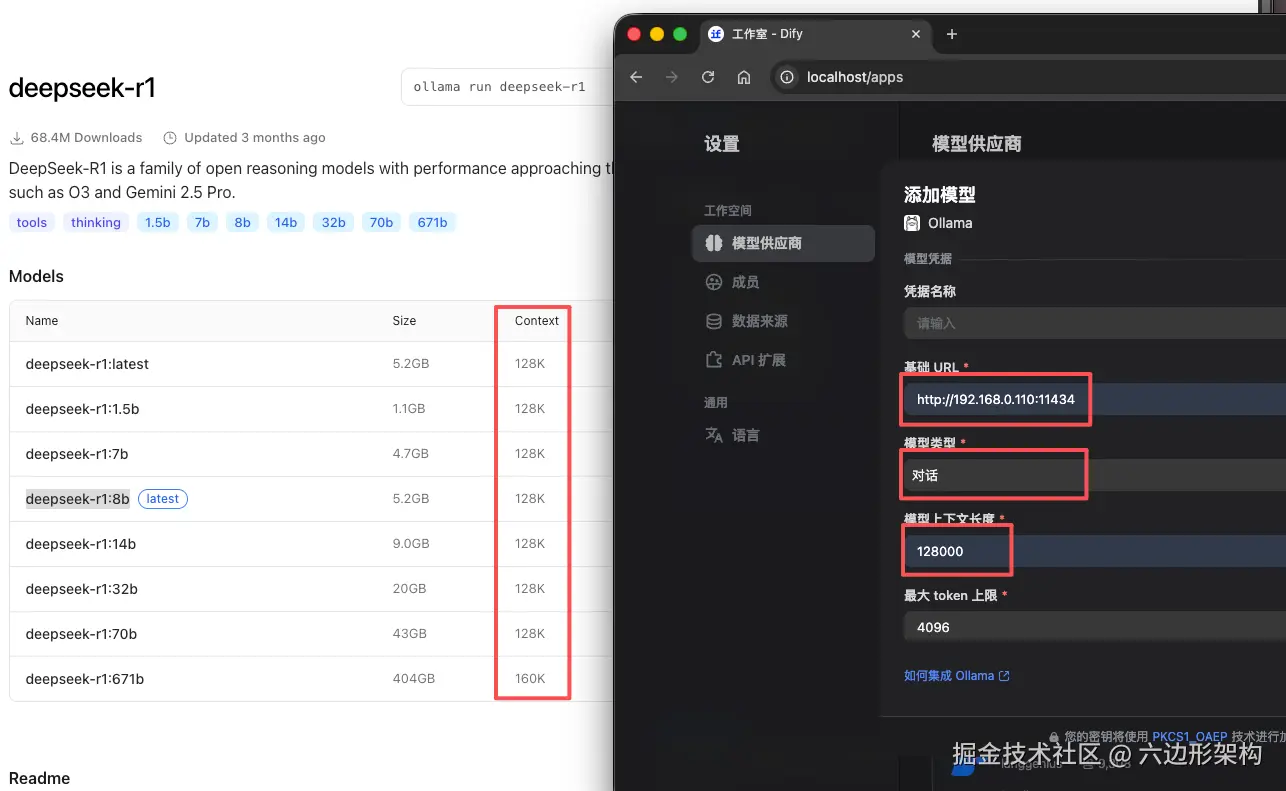Click the Ollama logo icon in dialog
The height and width of the screenshot is (791, 1286).
tap(912, 223)
